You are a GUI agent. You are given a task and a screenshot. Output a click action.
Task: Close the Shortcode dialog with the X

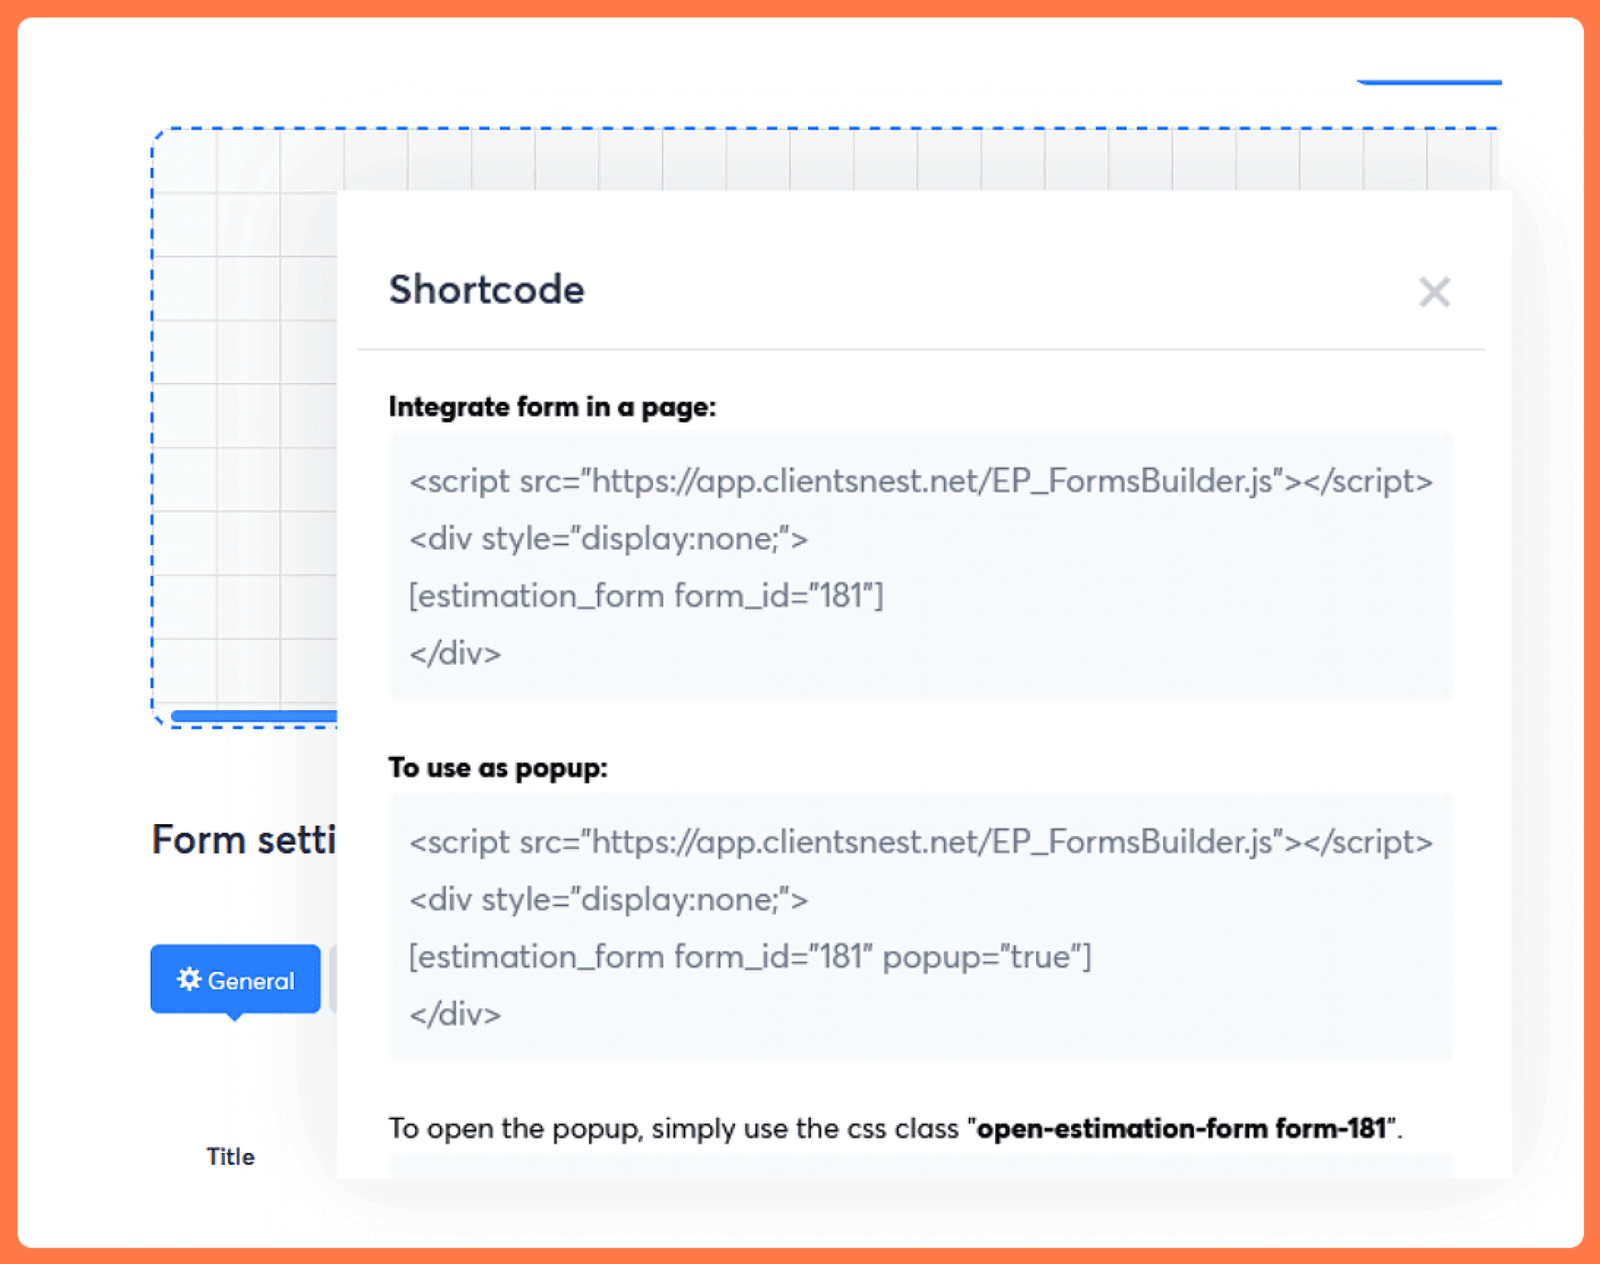(x=1434, y=292)
